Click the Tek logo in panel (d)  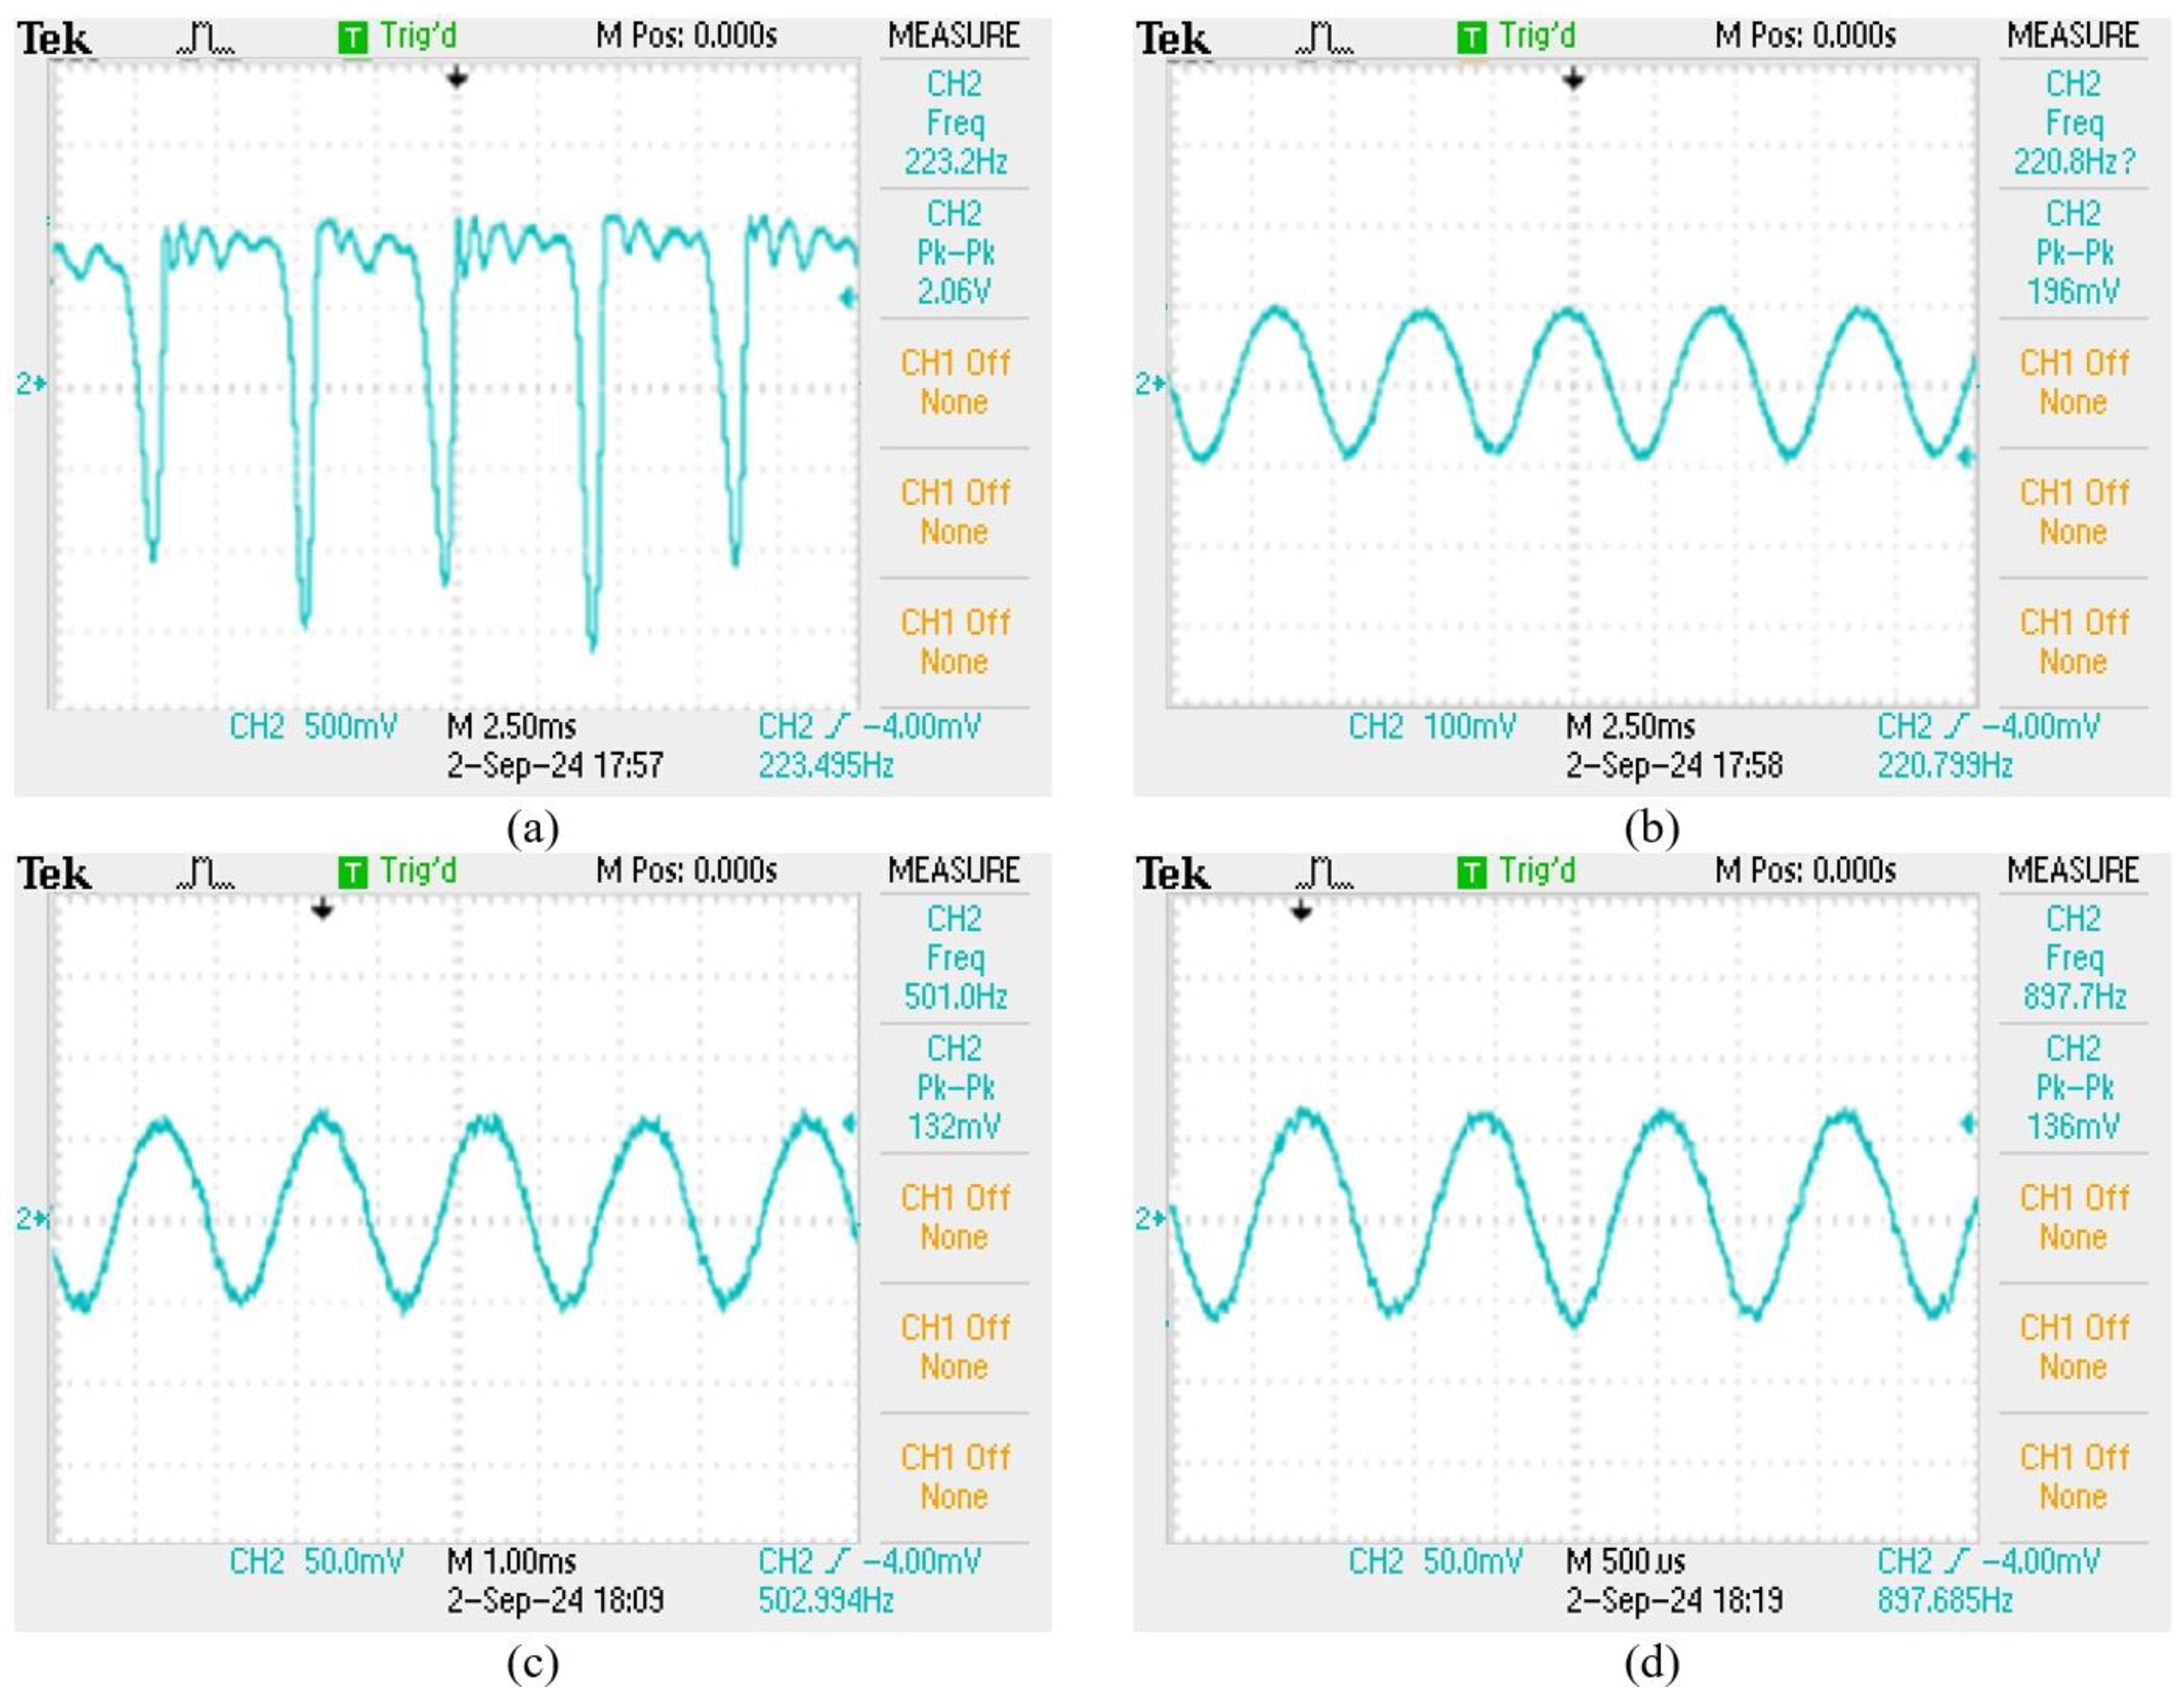[x=1173, y=875]
